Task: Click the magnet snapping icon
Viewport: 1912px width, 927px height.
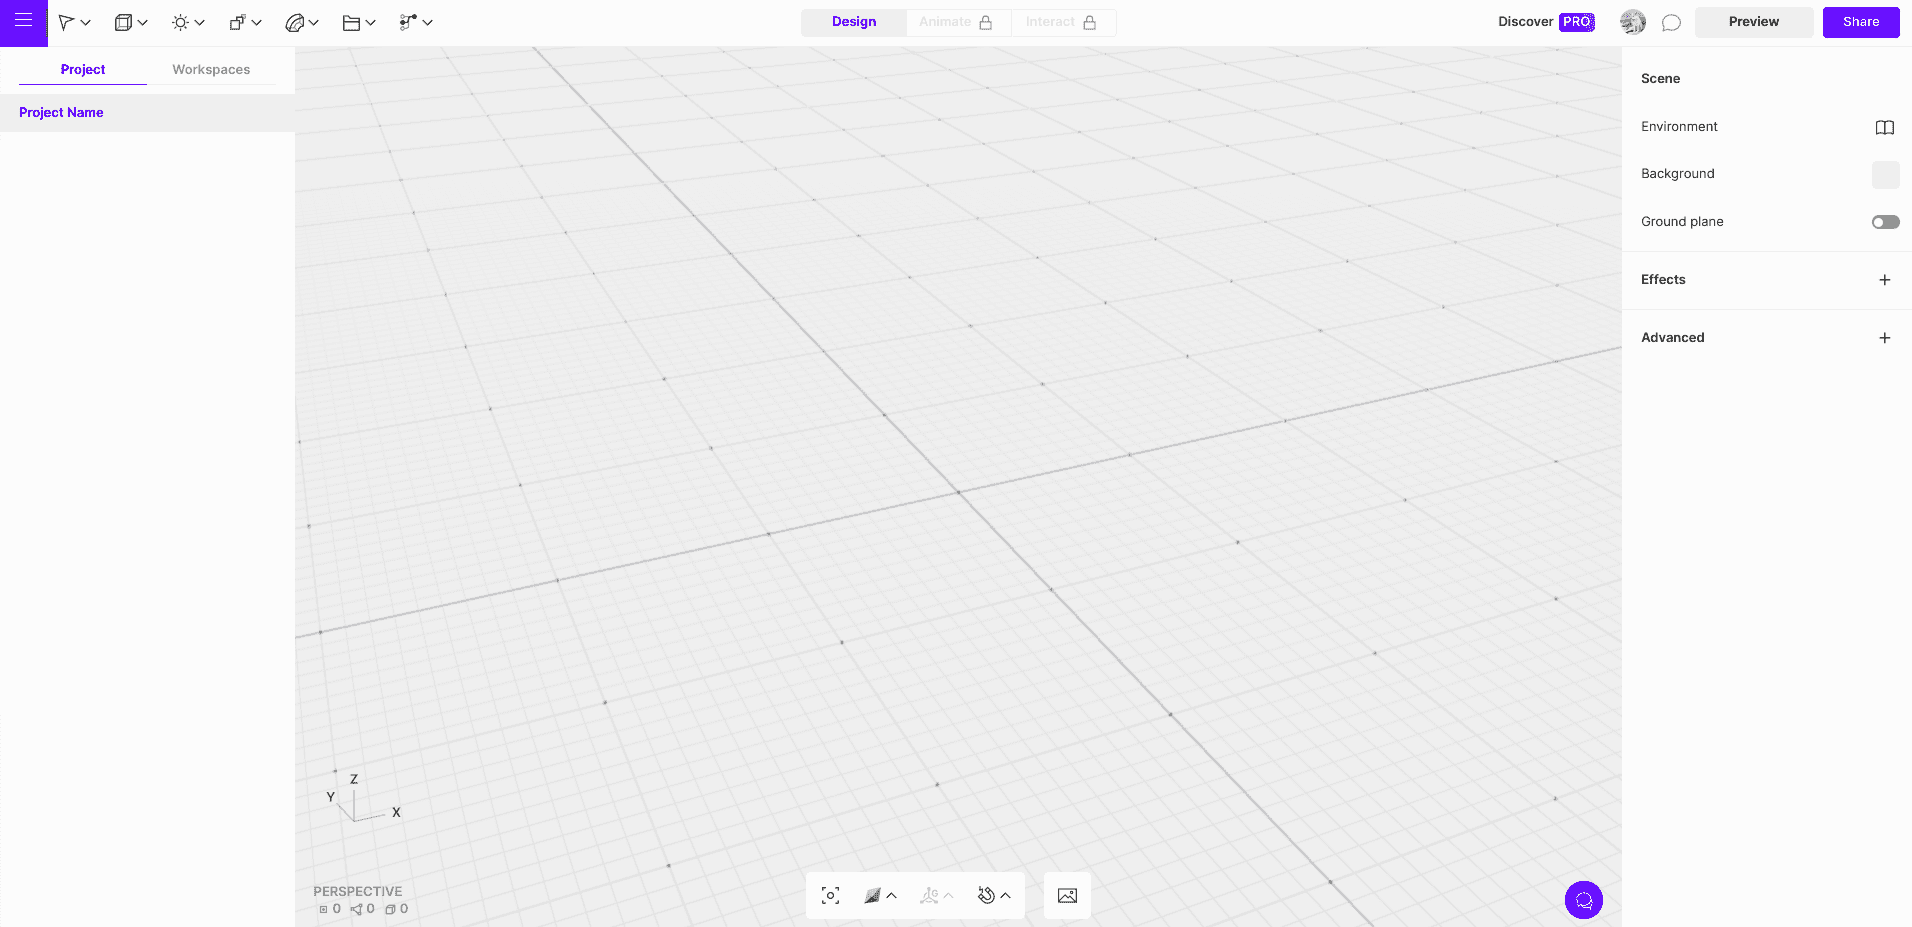Action: coord(986,896)
